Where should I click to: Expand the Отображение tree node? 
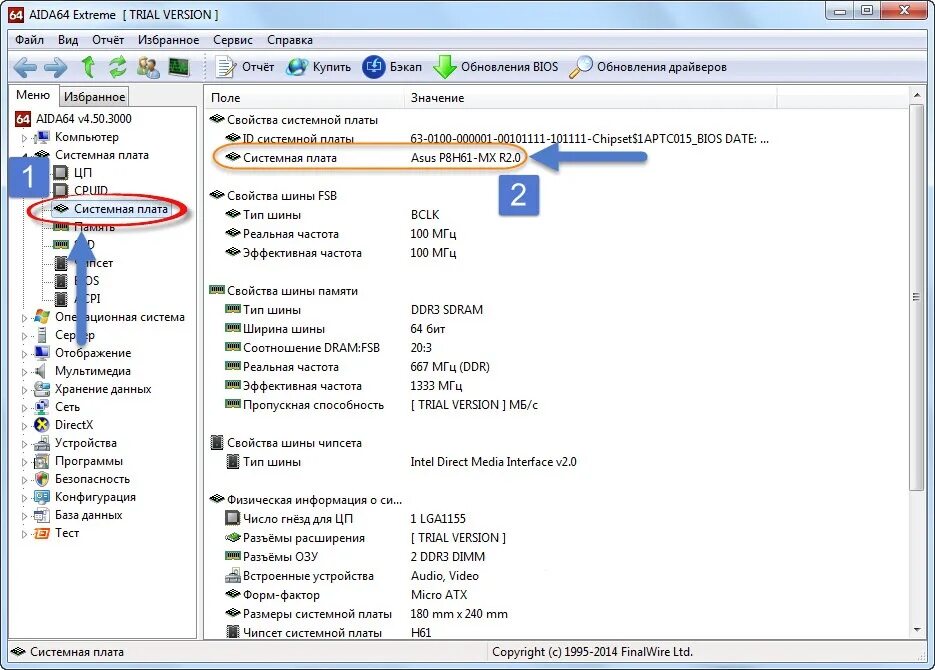(x=24, y=354)
